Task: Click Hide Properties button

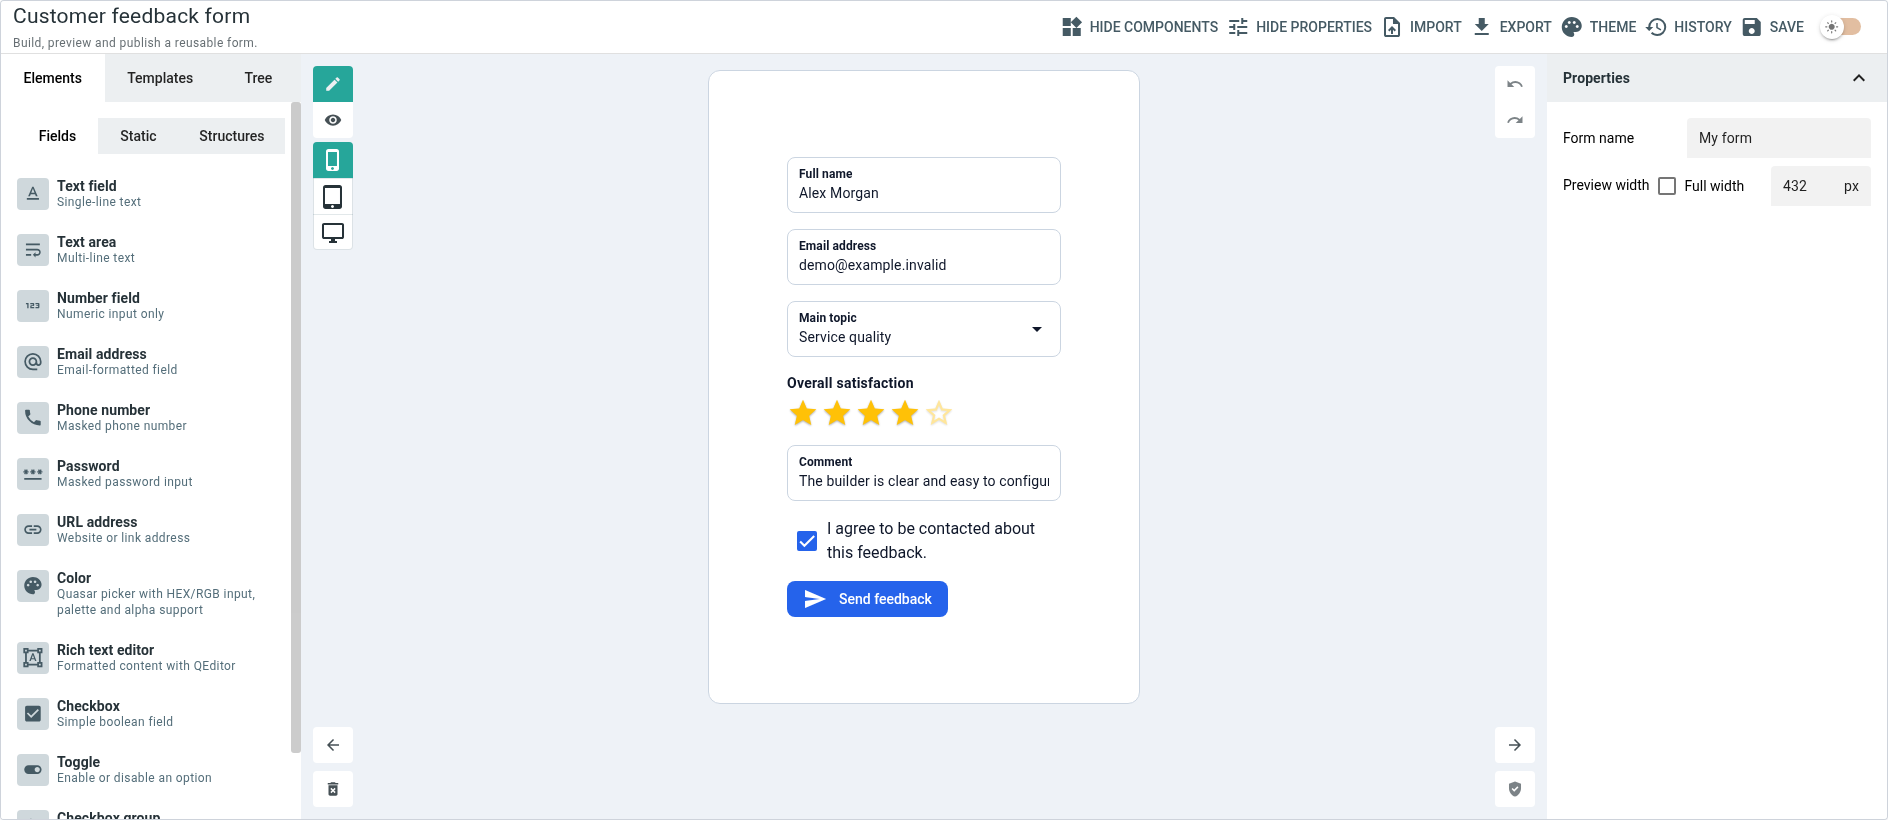Action: click(1300, 27)
